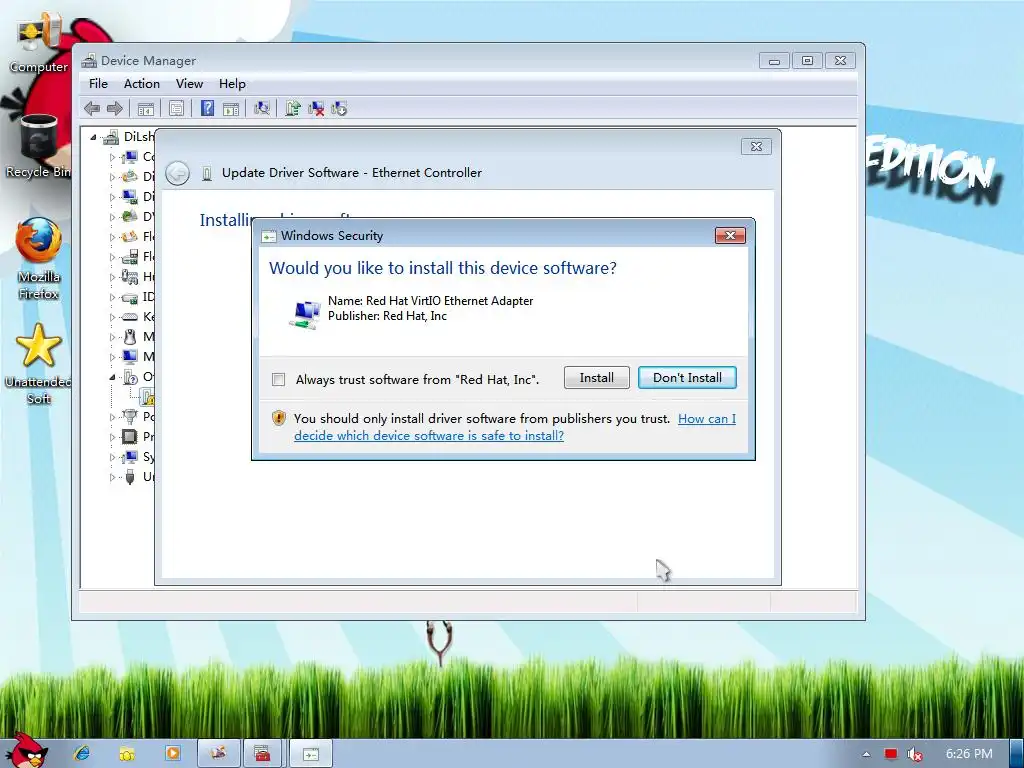Expand the Processors (Pr) tree category
Viewport: 1024px width, 768px height.
point(112,437)
